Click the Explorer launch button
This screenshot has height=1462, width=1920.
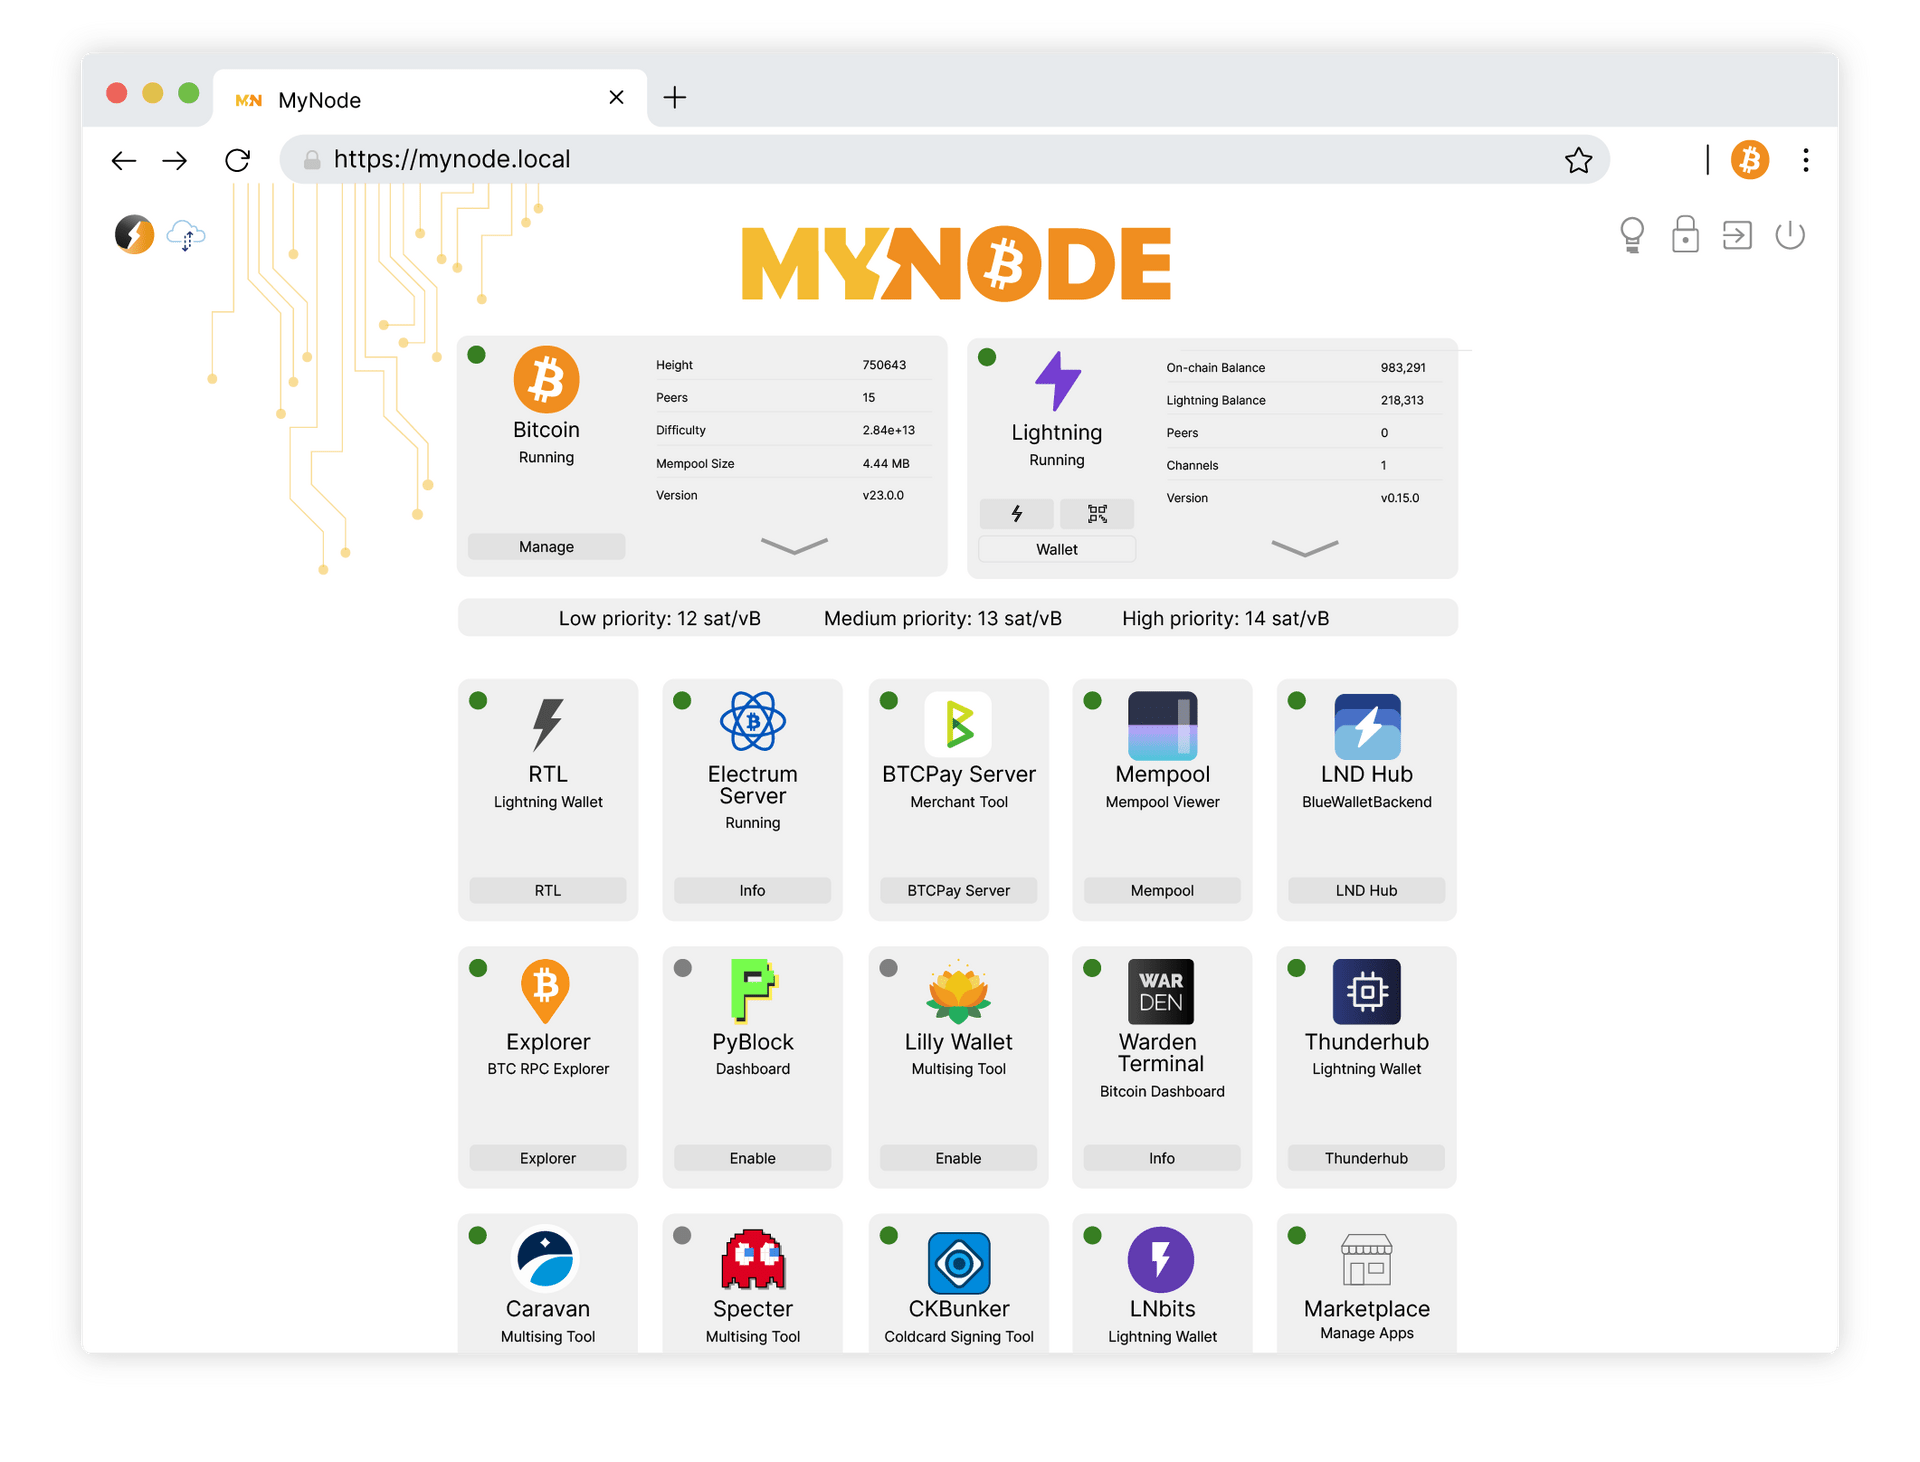pyautogui.click(x=548, y=1158)
